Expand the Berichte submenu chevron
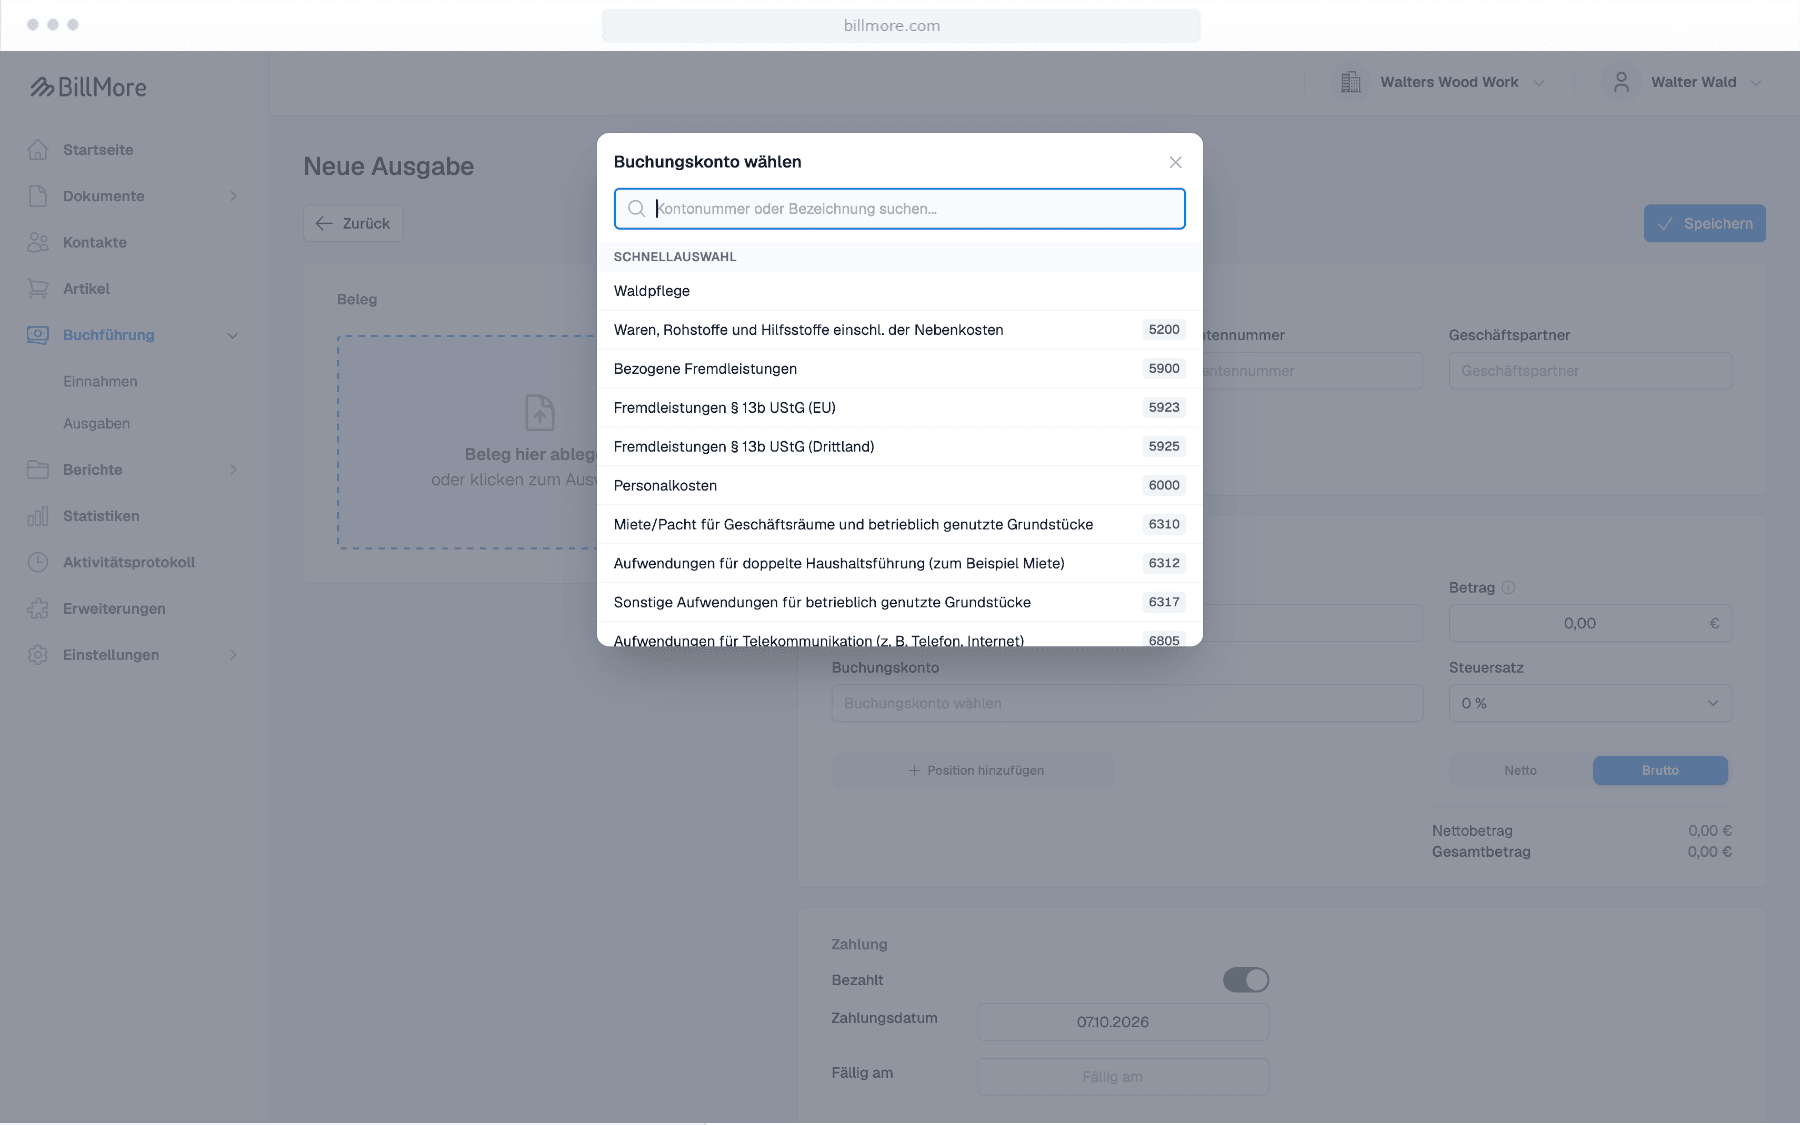The height and width of the screenshot is (1125, 1800). pos(233,469)
